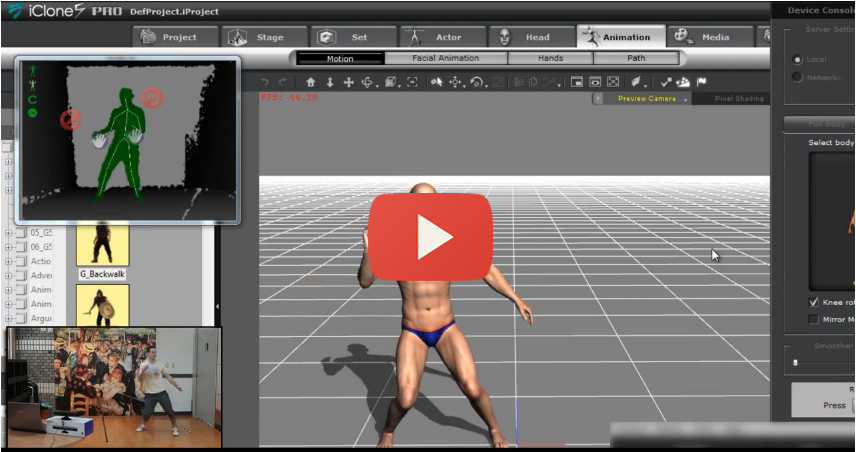Enable the Knee rotation checkbox
Screen dimensions: 856x452
813,302
